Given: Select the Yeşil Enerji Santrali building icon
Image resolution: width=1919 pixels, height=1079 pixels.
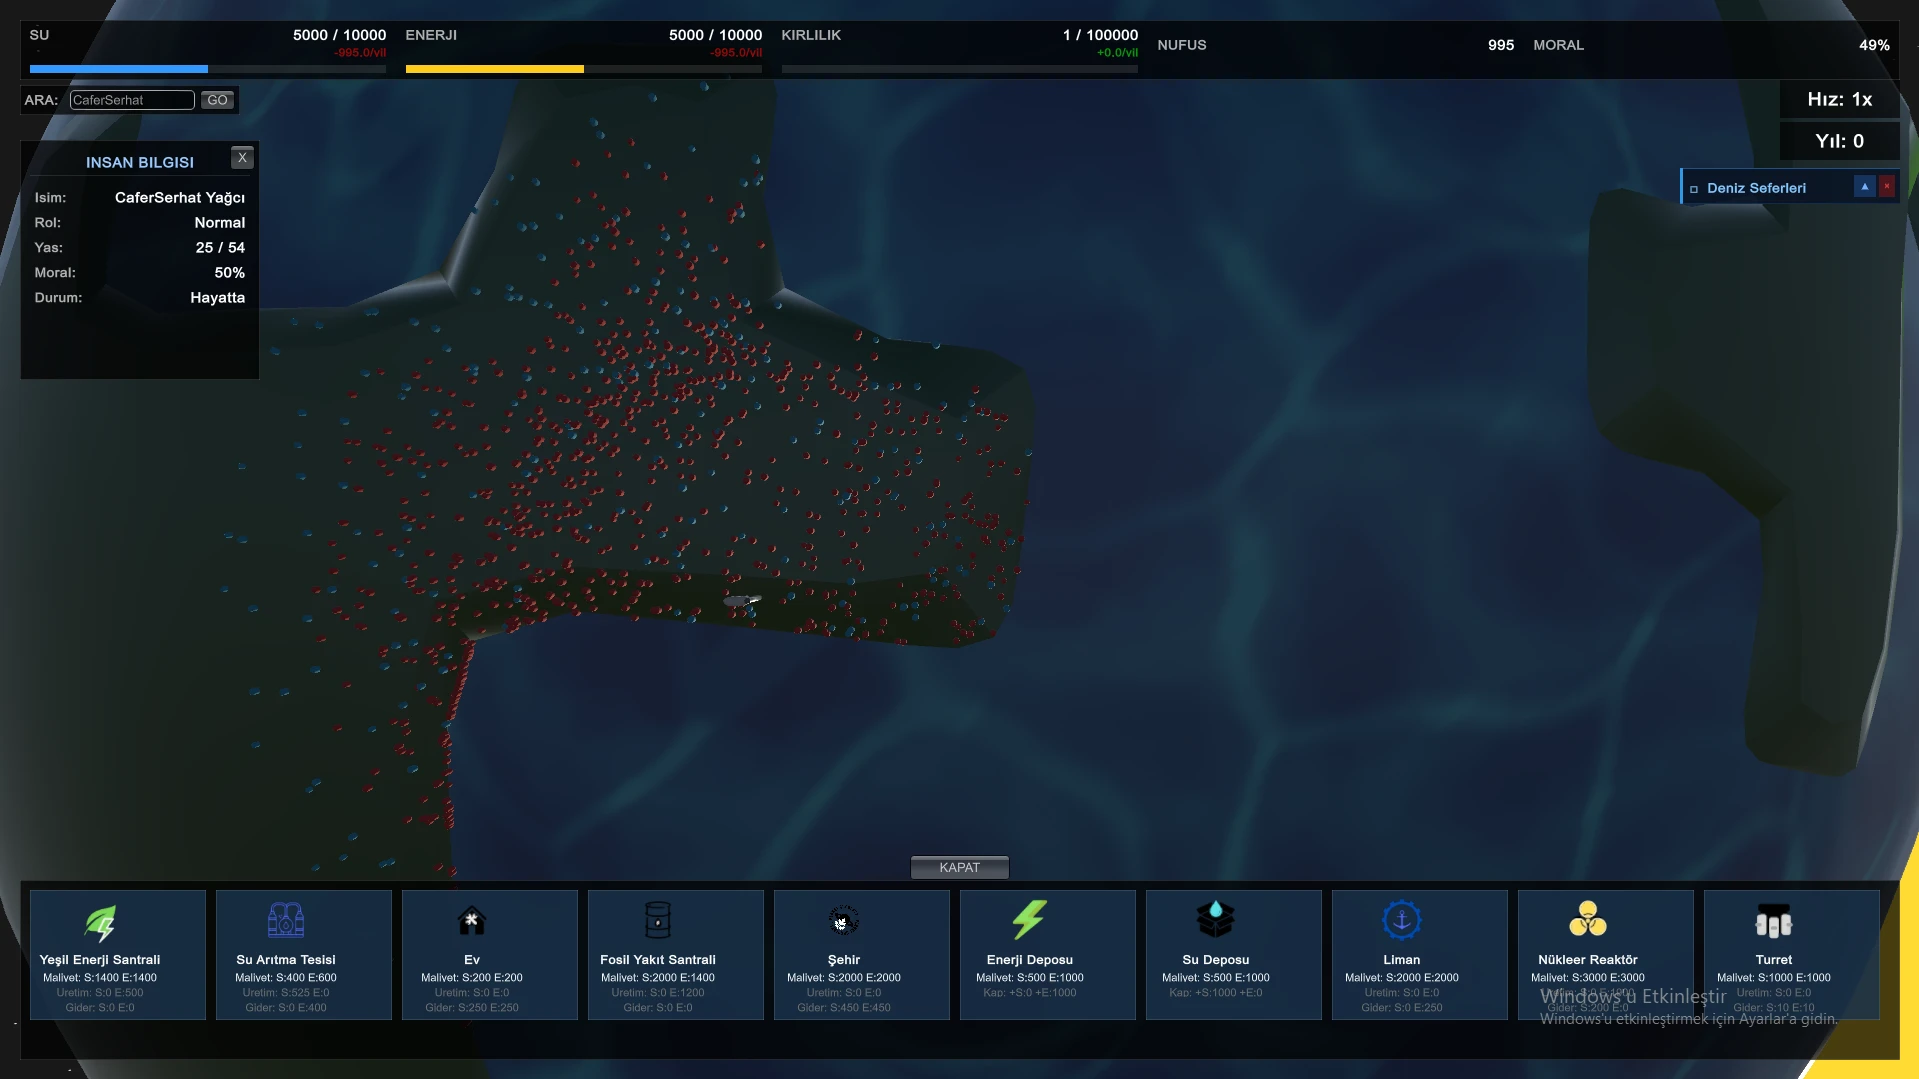Looking at the screenshot, I should coord(100,921).
